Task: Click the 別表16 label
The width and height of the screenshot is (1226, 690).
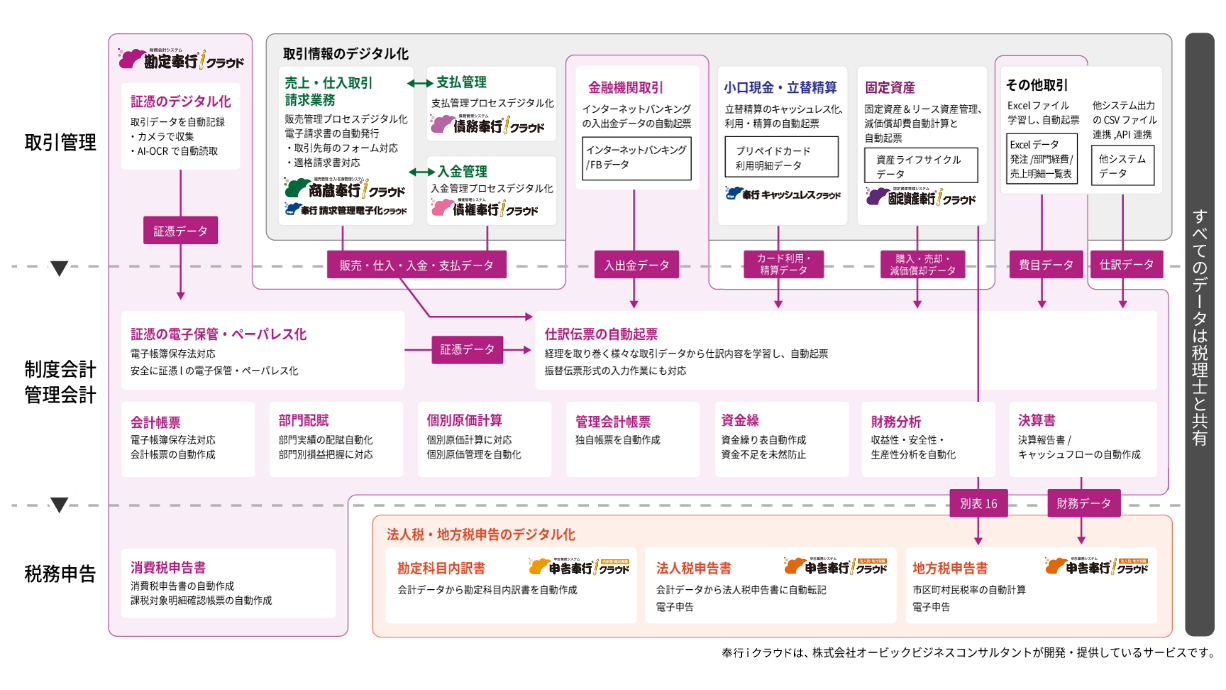Action: pyautogui.click(x=978, y=503)
